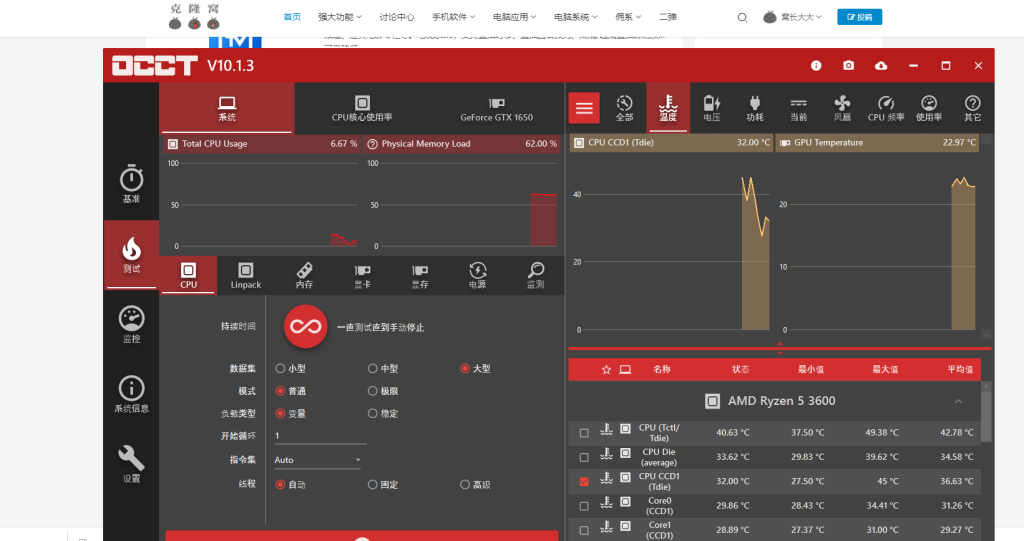The width and height of the screenshot is (1024, 541).
Task: Expand the 手机软件 website menu
Action: (x=453, y=17)
